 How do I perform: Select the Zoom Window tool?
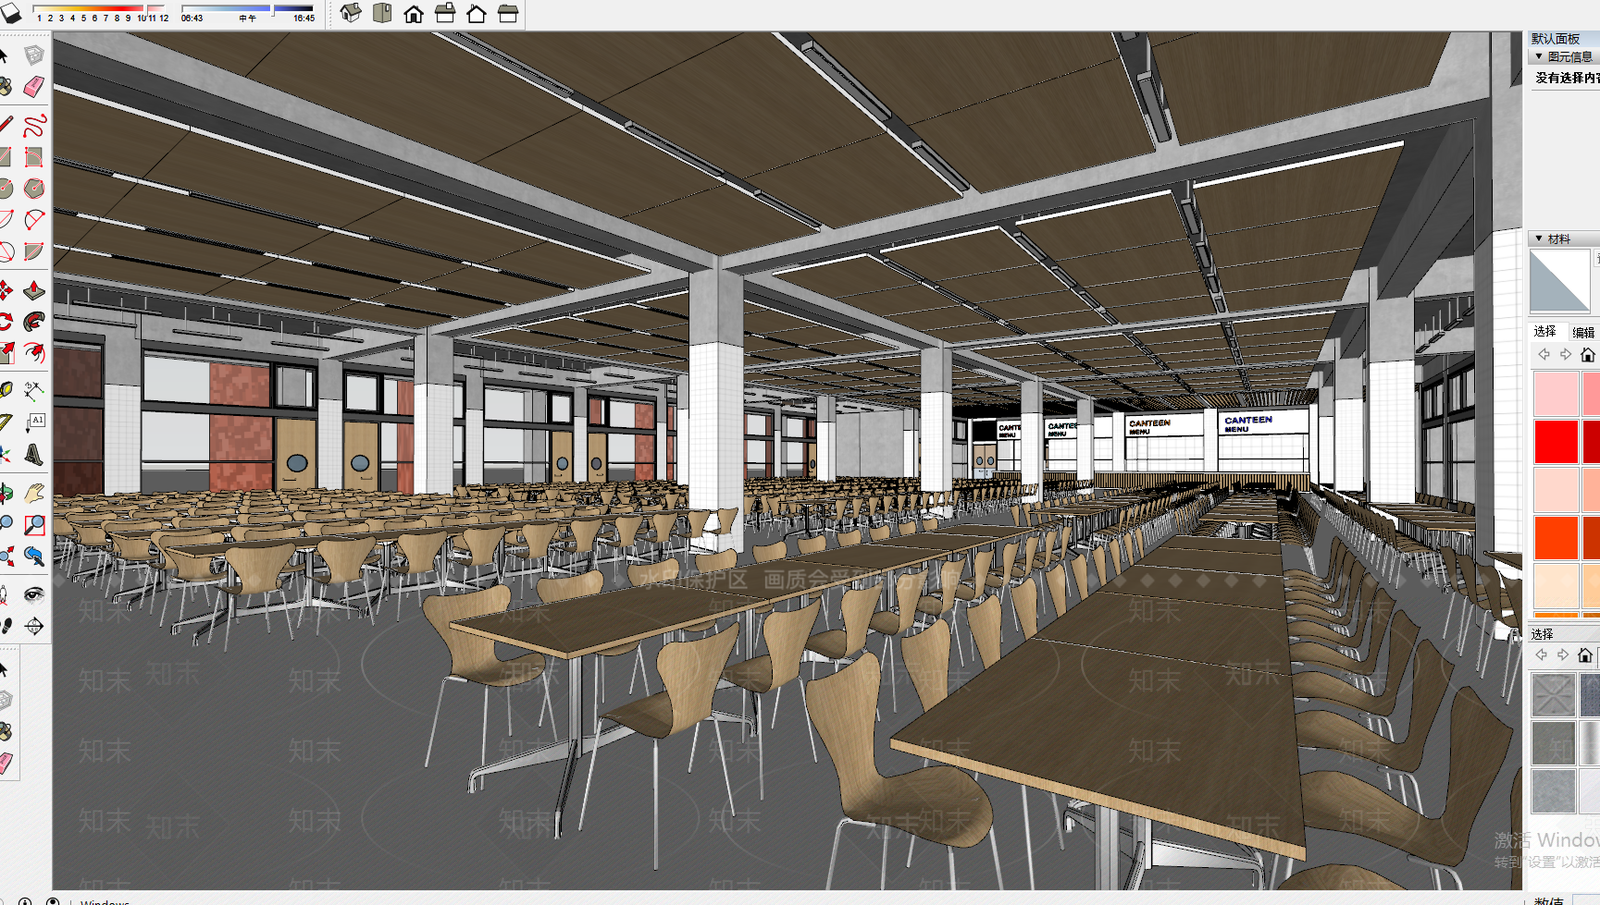click(x=34, y=524)
